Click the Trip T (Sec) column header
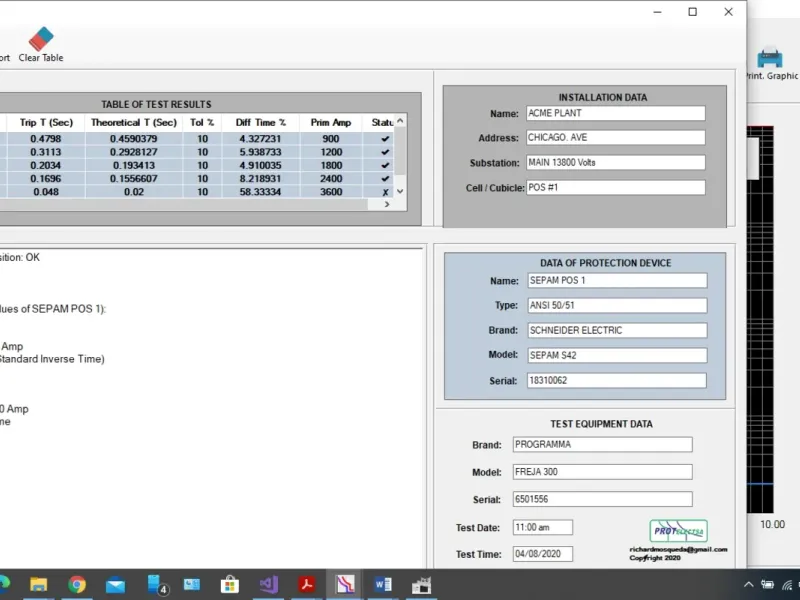The height and width of the screenshot is (600, 800). 46,122
